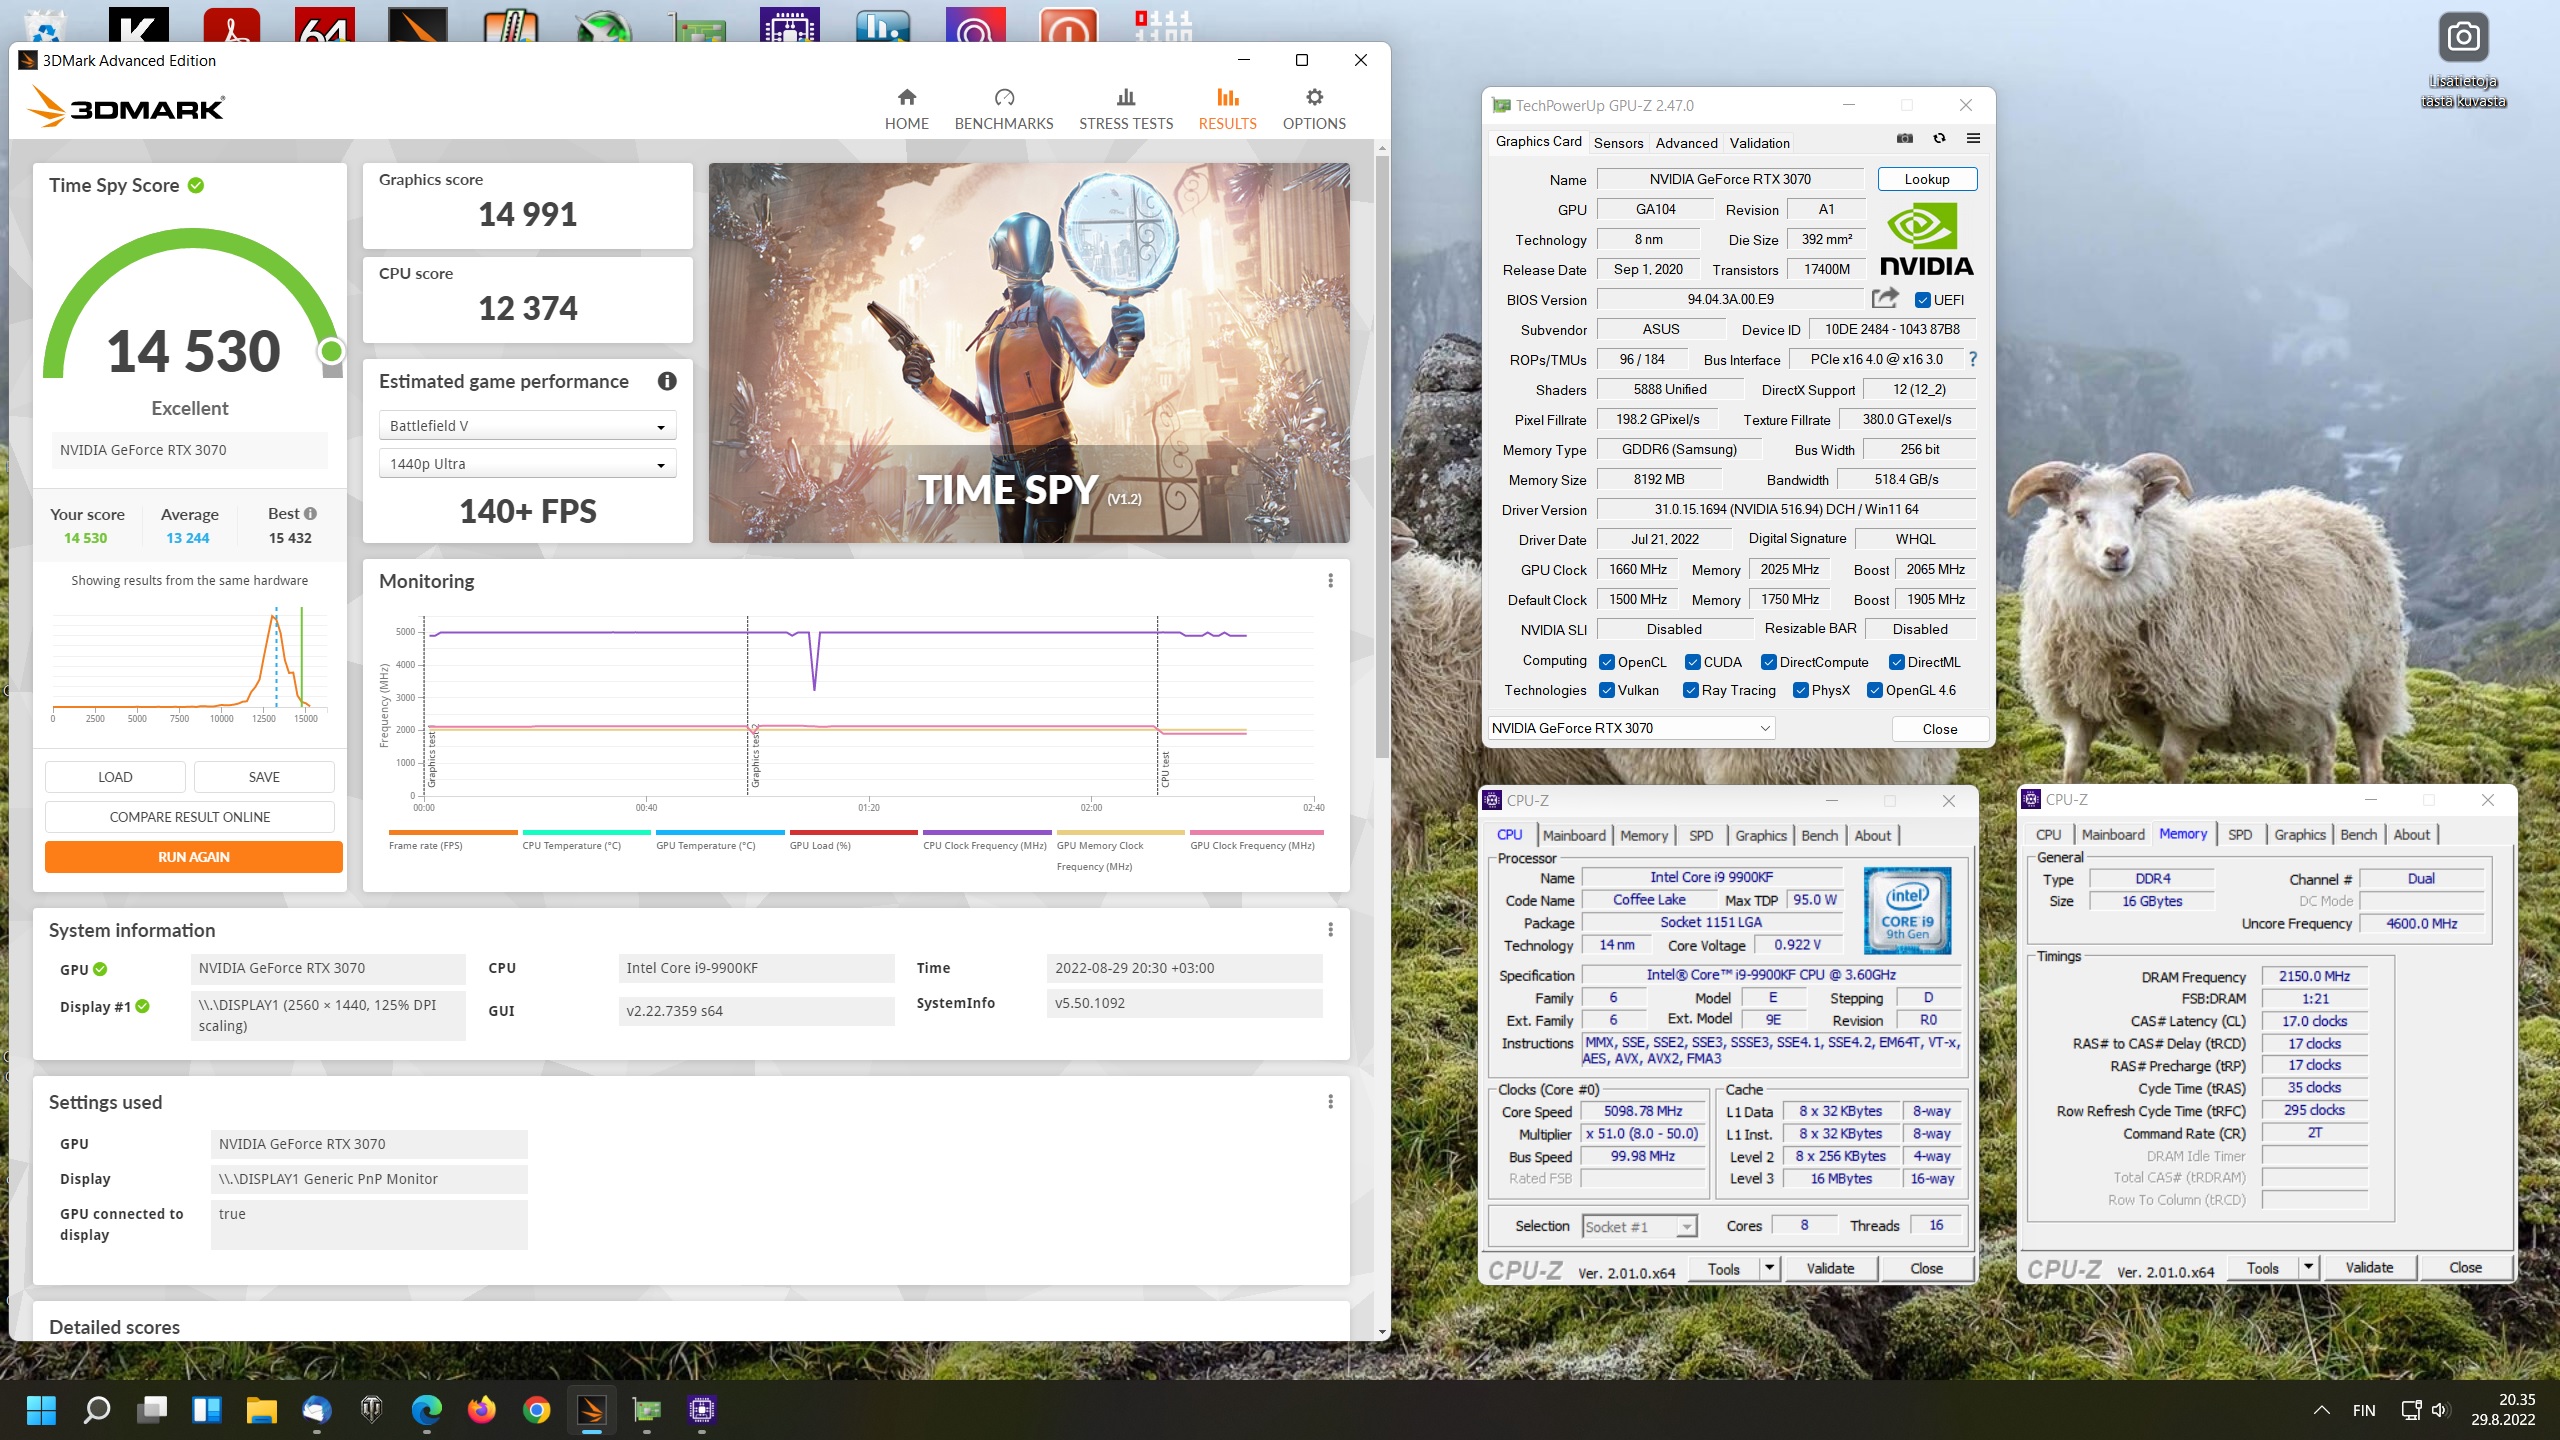Switch to the Advanced tab in GPU-Z

coord(1686,143)
